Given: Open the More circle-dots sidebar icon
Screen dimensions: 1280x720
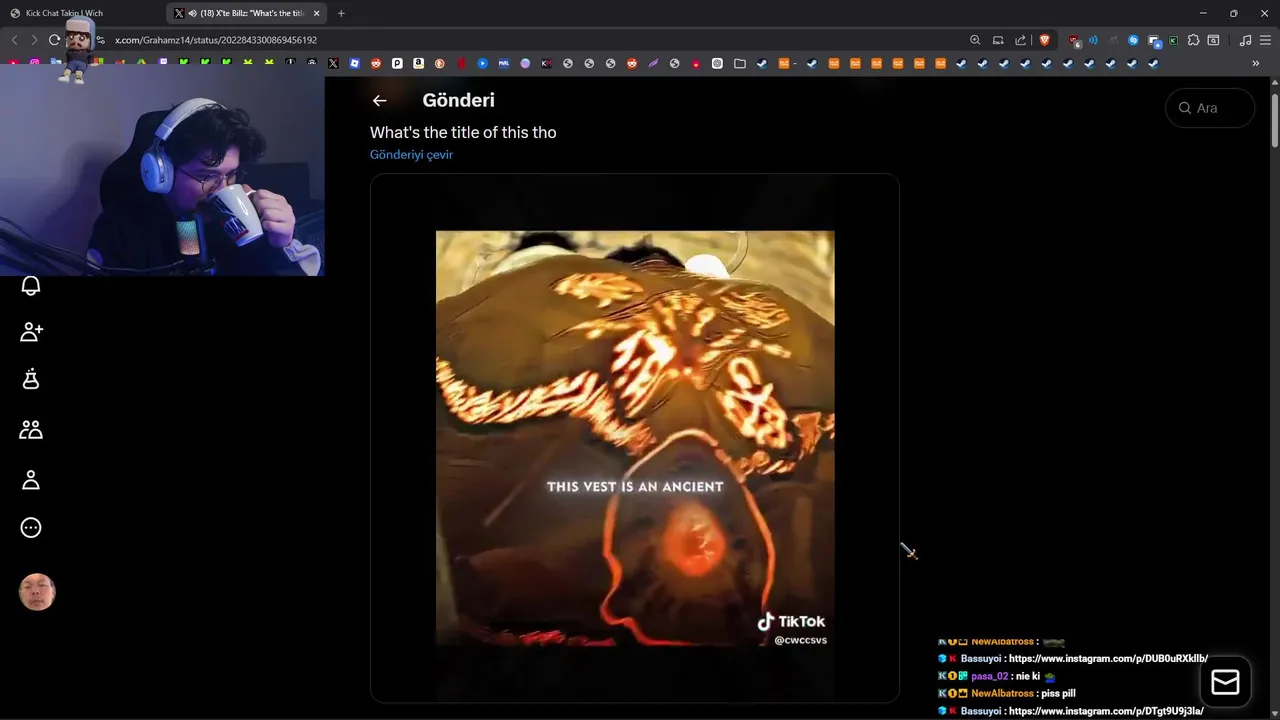Looking at the screenshot, I should 31,528.
